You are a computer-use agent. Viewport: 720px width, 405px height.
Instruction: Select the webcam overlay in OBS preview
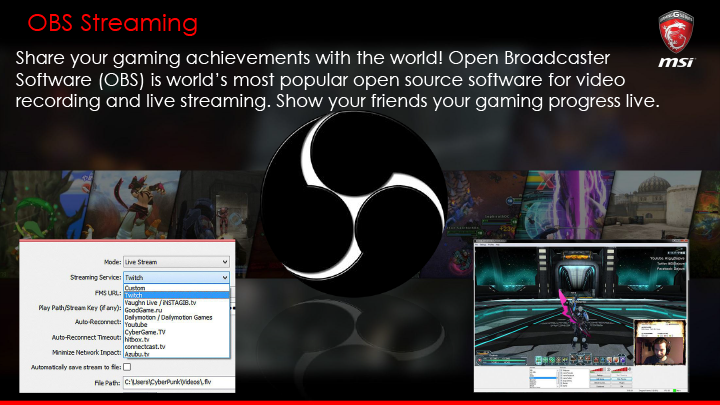click(x=660, y=343)
